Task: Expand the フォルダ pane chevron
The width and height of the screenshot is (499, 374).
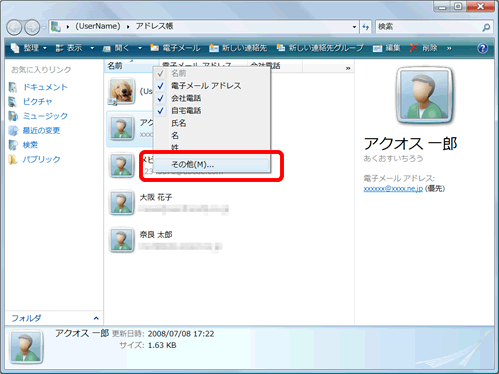Action: point(96,318)
